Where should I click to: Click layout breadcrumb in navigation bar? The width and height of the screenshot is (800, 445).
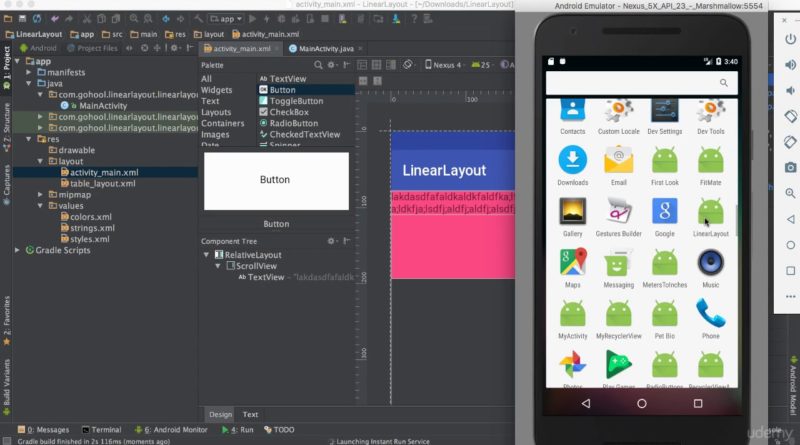(x=209, y=34)
